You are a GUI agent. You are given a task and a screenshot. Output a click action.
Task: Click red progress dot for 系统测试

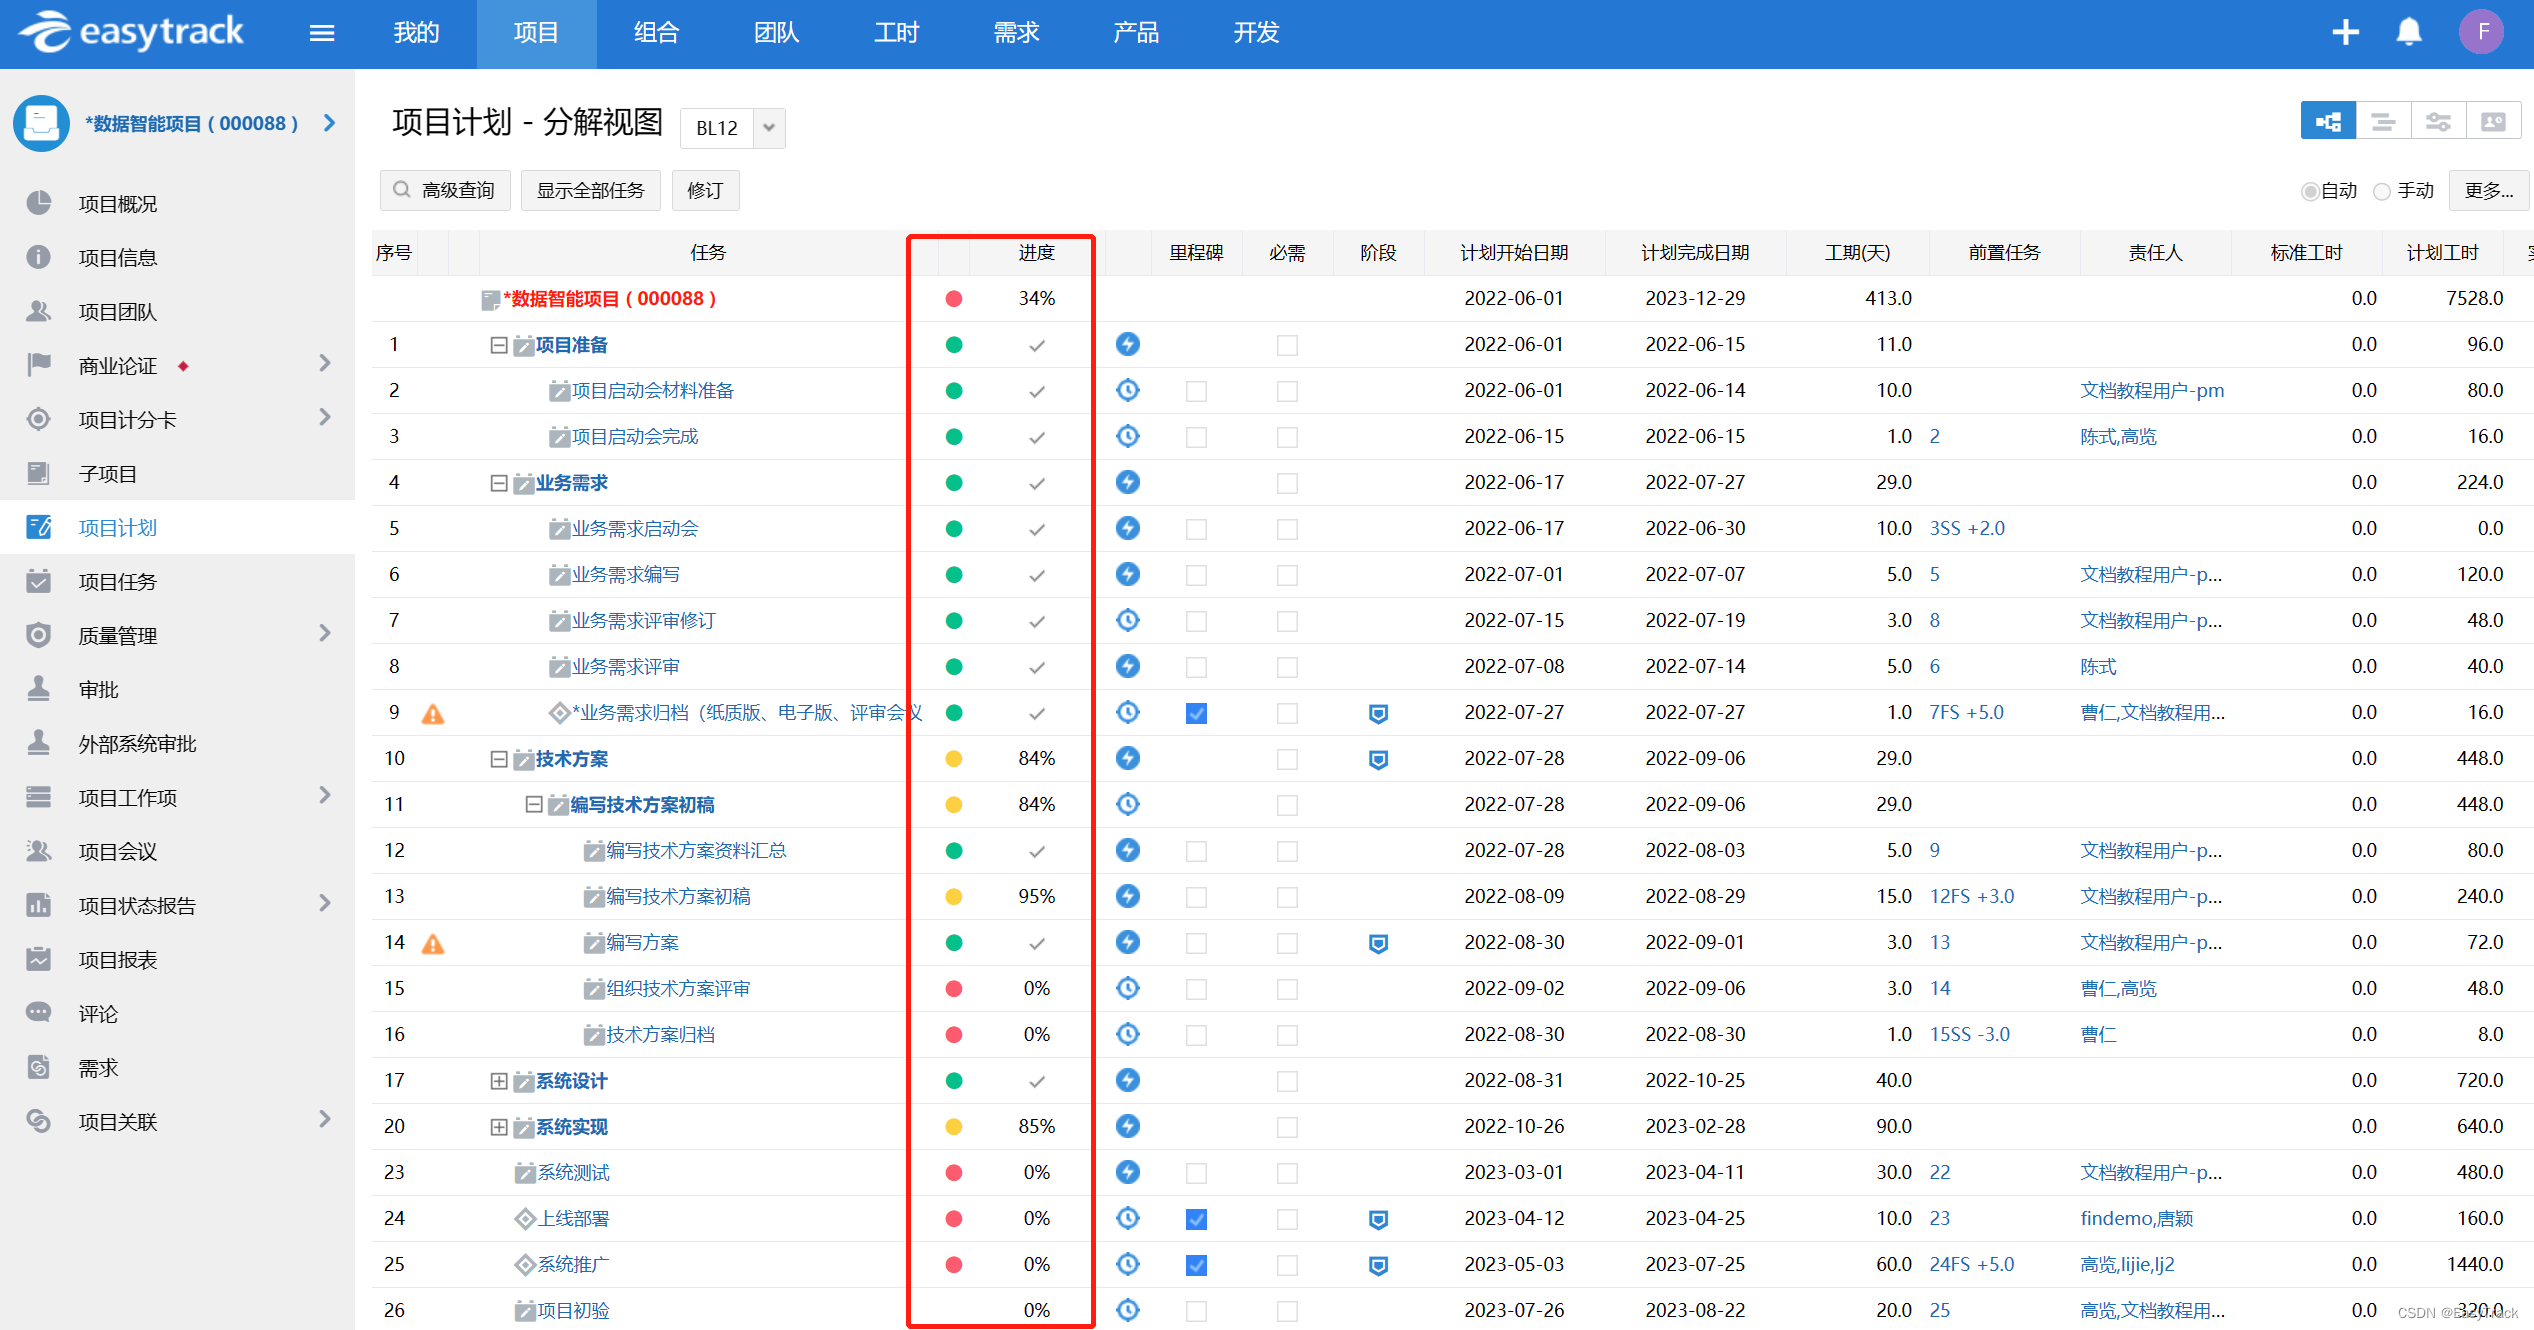(953, 1173)
